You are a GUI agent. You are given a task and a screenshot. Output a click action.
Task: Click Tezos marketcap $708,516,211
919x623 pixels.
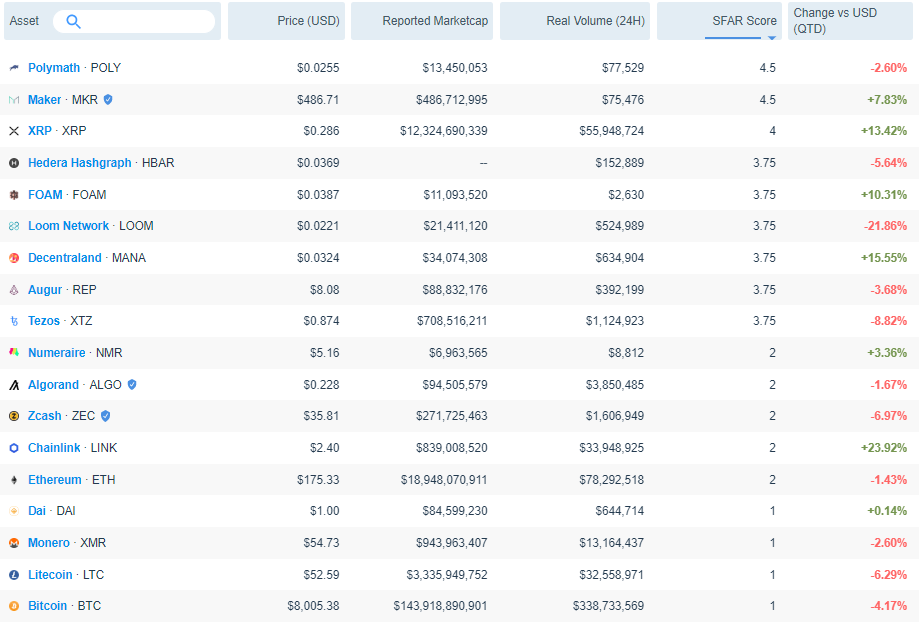pos(452,321)
